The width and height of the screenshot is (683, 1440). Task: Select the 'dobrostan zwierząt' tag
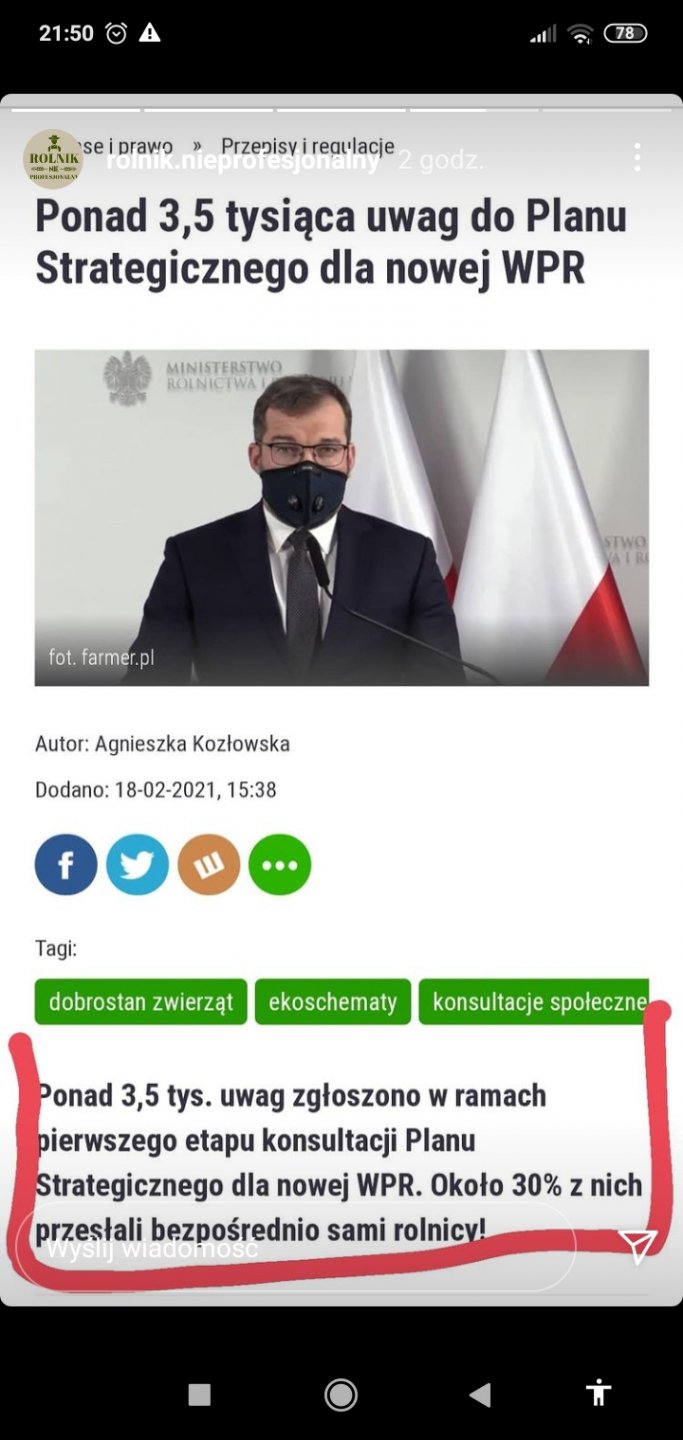[x=141, y=1001]
